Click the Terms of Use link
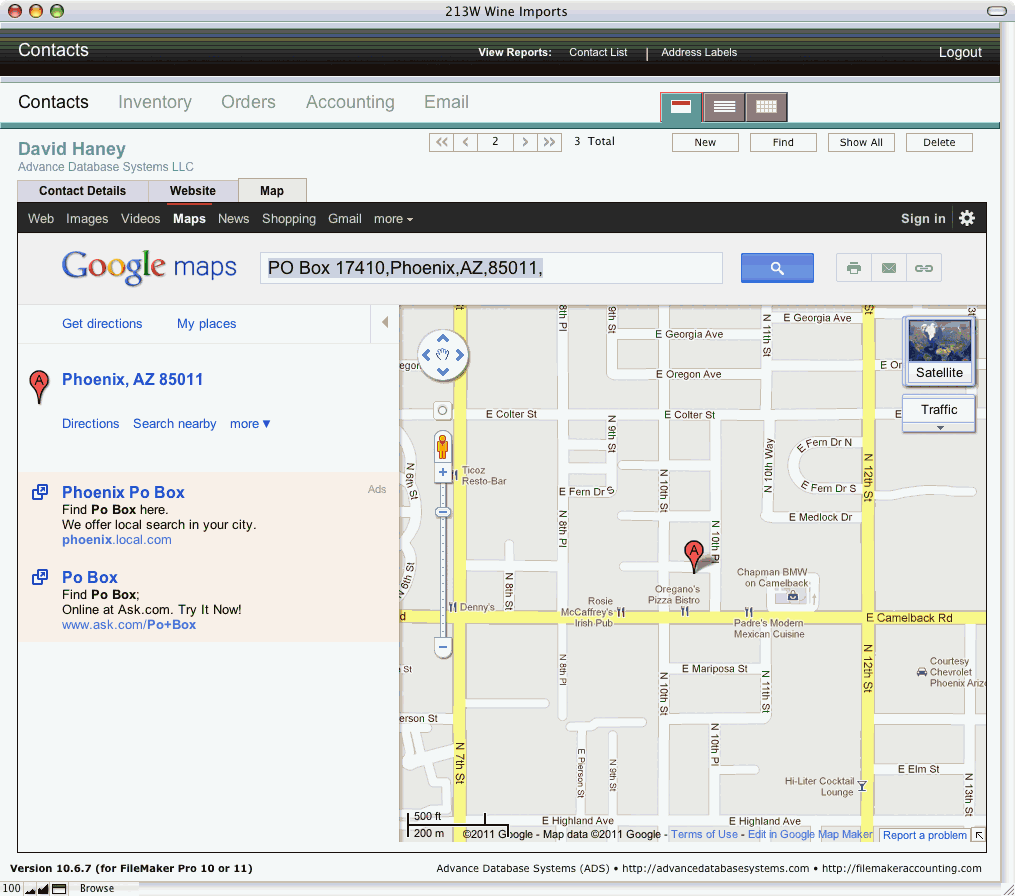This screenshot has width=1015, height=896. (704, 834)
